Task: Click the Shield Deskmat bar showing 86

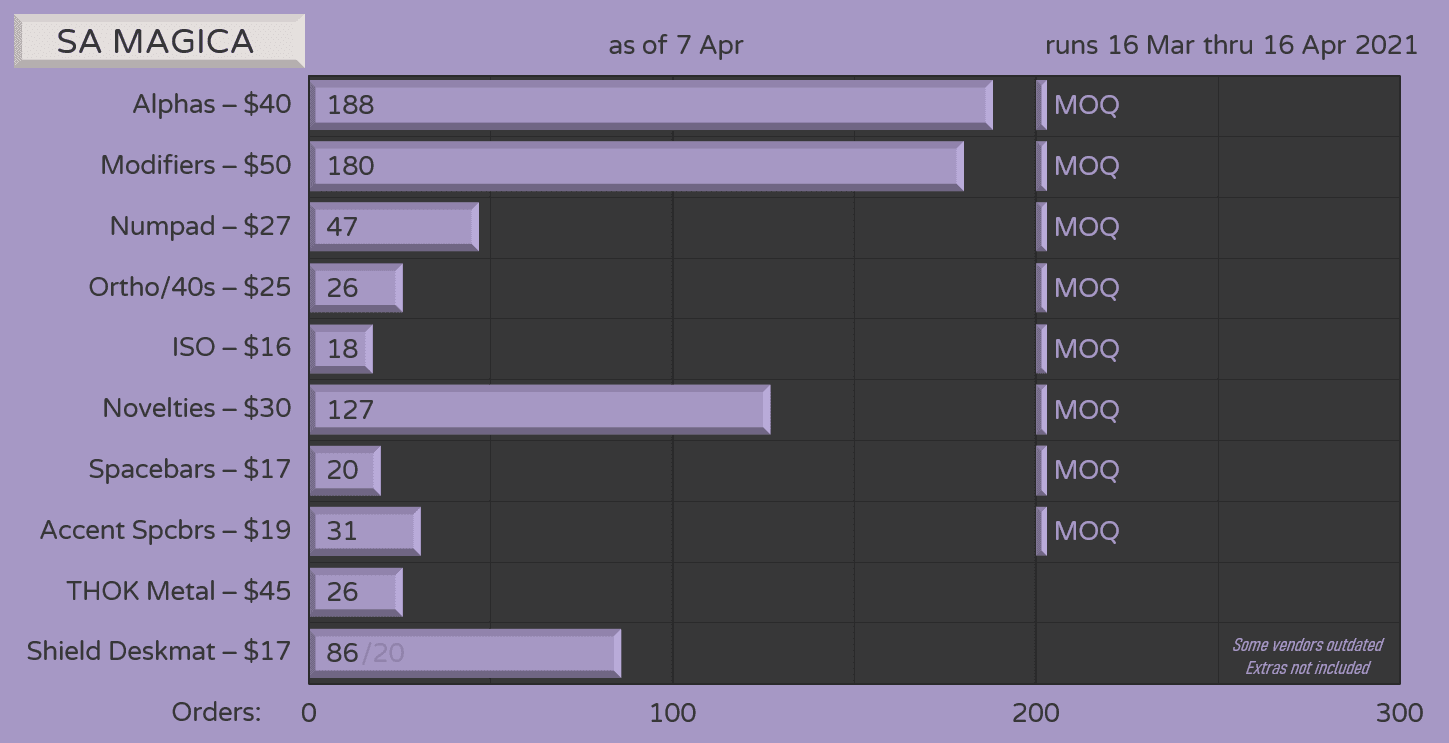Action: (x=465, y=653)
